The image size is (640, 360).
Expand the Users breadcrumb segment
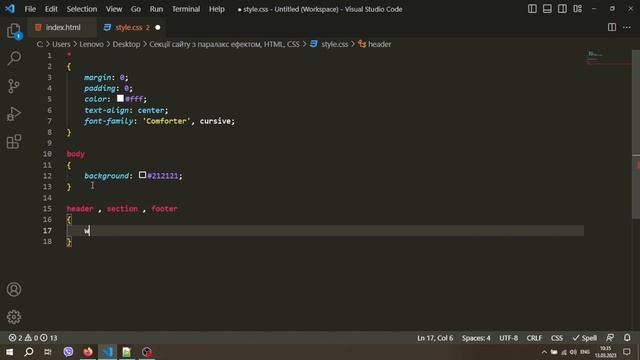(x=61, y=44)
